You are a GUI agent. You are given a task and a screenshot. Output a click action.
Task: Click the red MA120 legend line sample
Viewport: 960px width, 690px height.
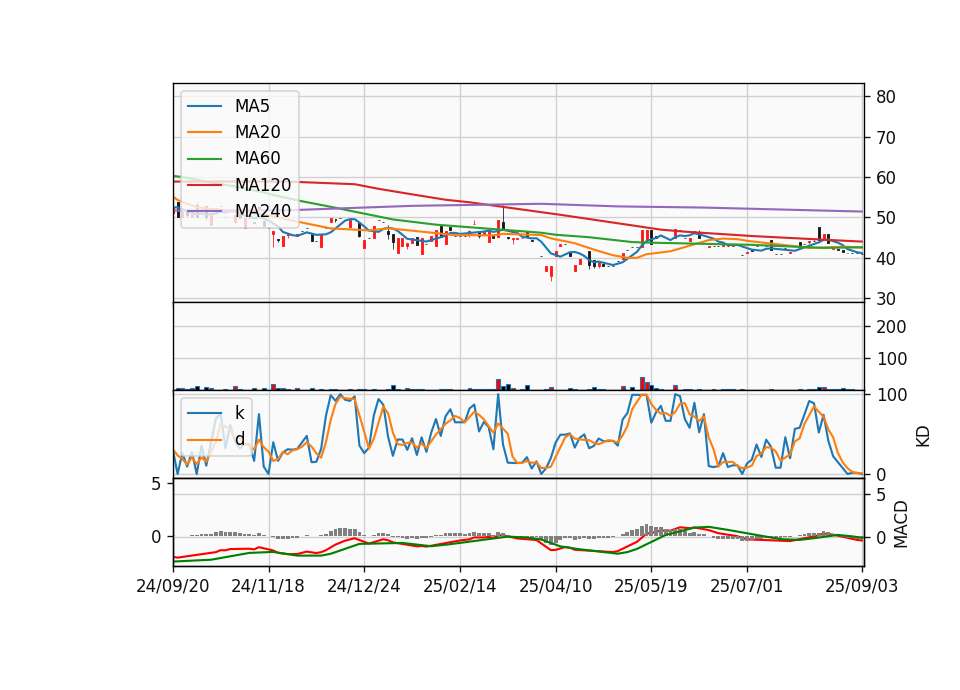coord(204,185)
